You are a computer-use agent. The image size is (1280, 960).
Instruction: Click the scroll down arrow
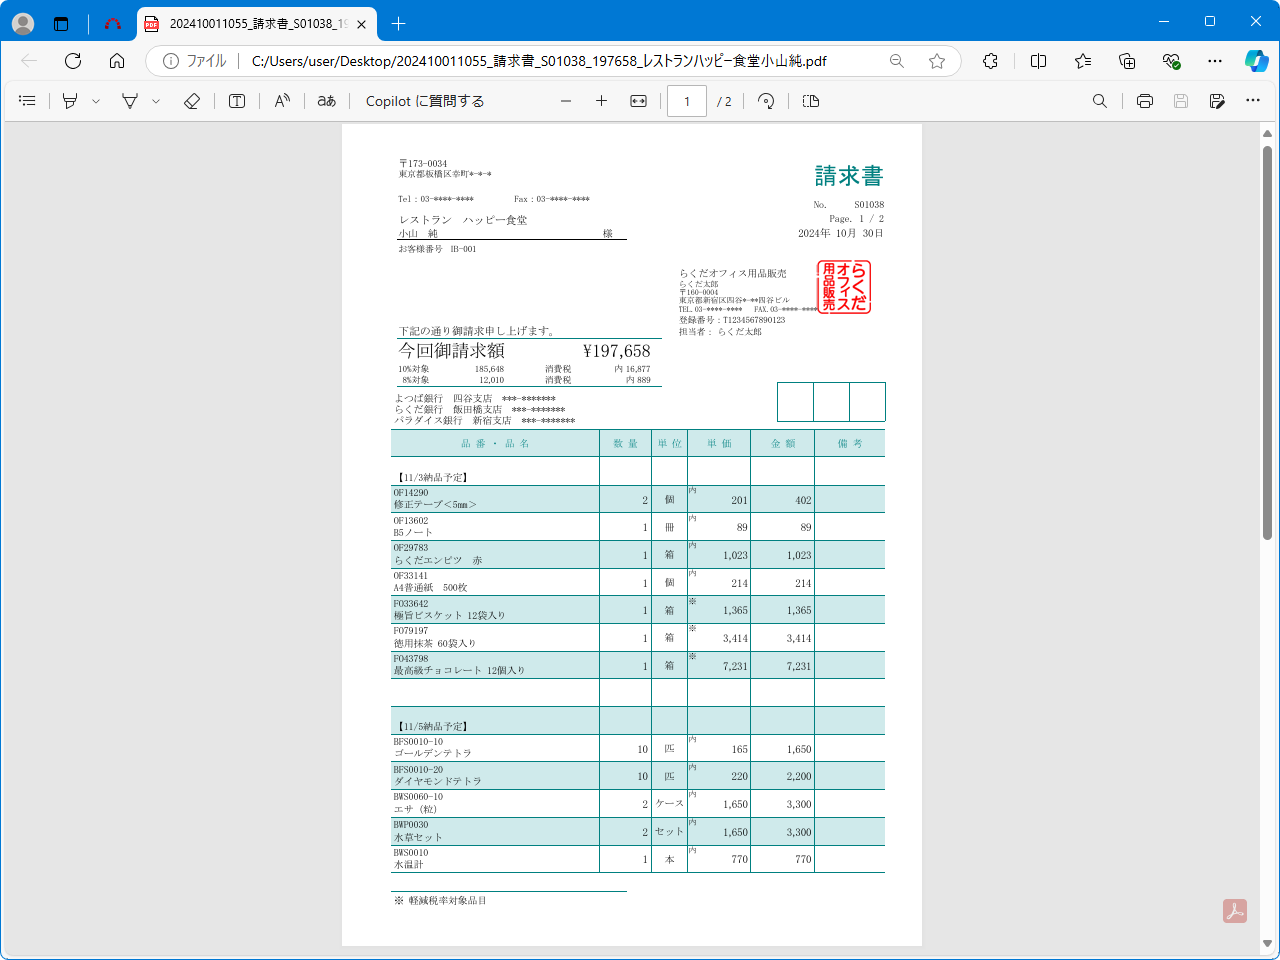coord(1267,943)
